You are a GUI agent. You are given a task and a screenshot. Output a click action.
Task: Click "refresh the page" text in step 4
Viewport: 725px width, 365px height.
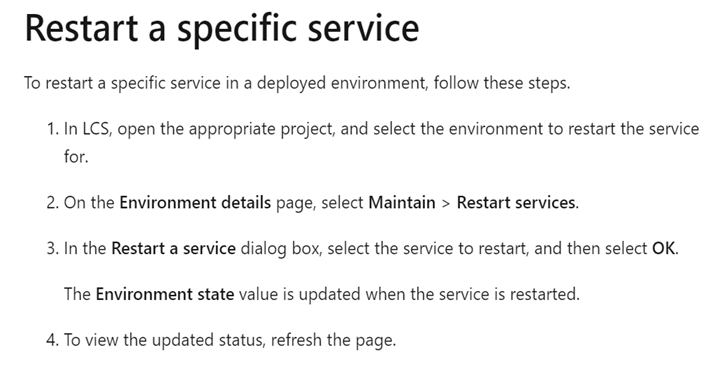pyautogui.click(x=332, y=340)
